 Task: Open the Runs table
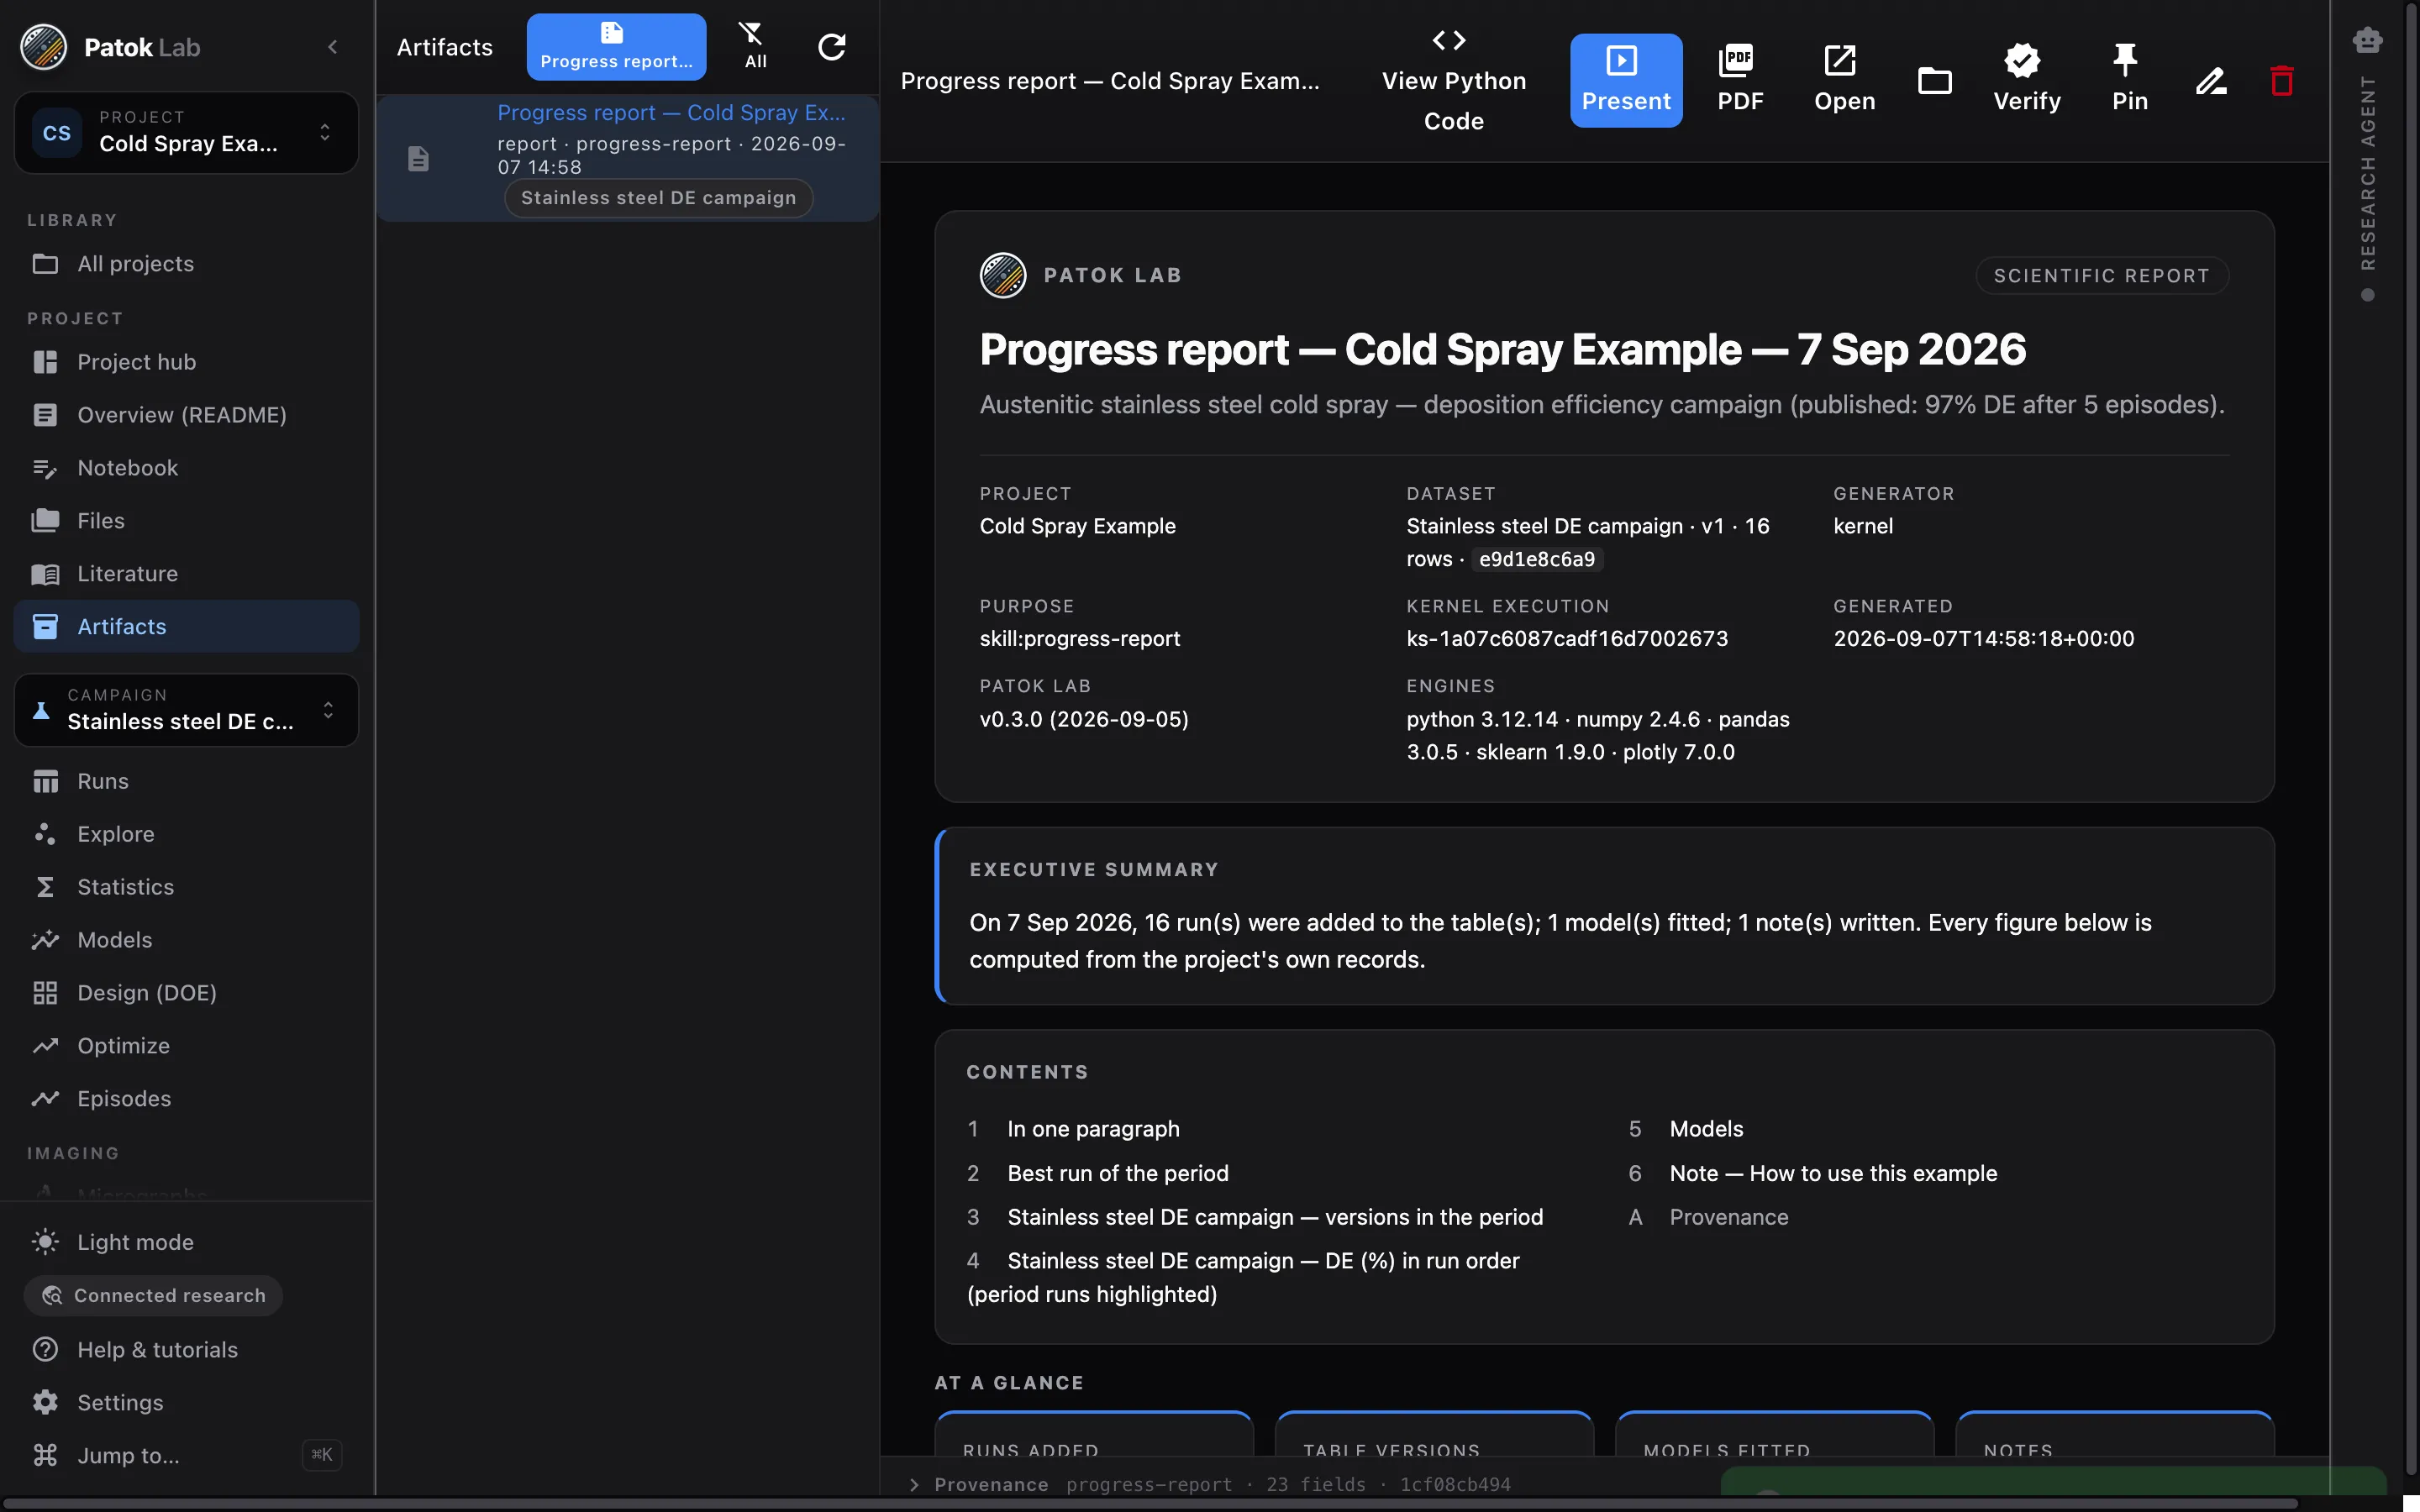click(x=186, y=781)
